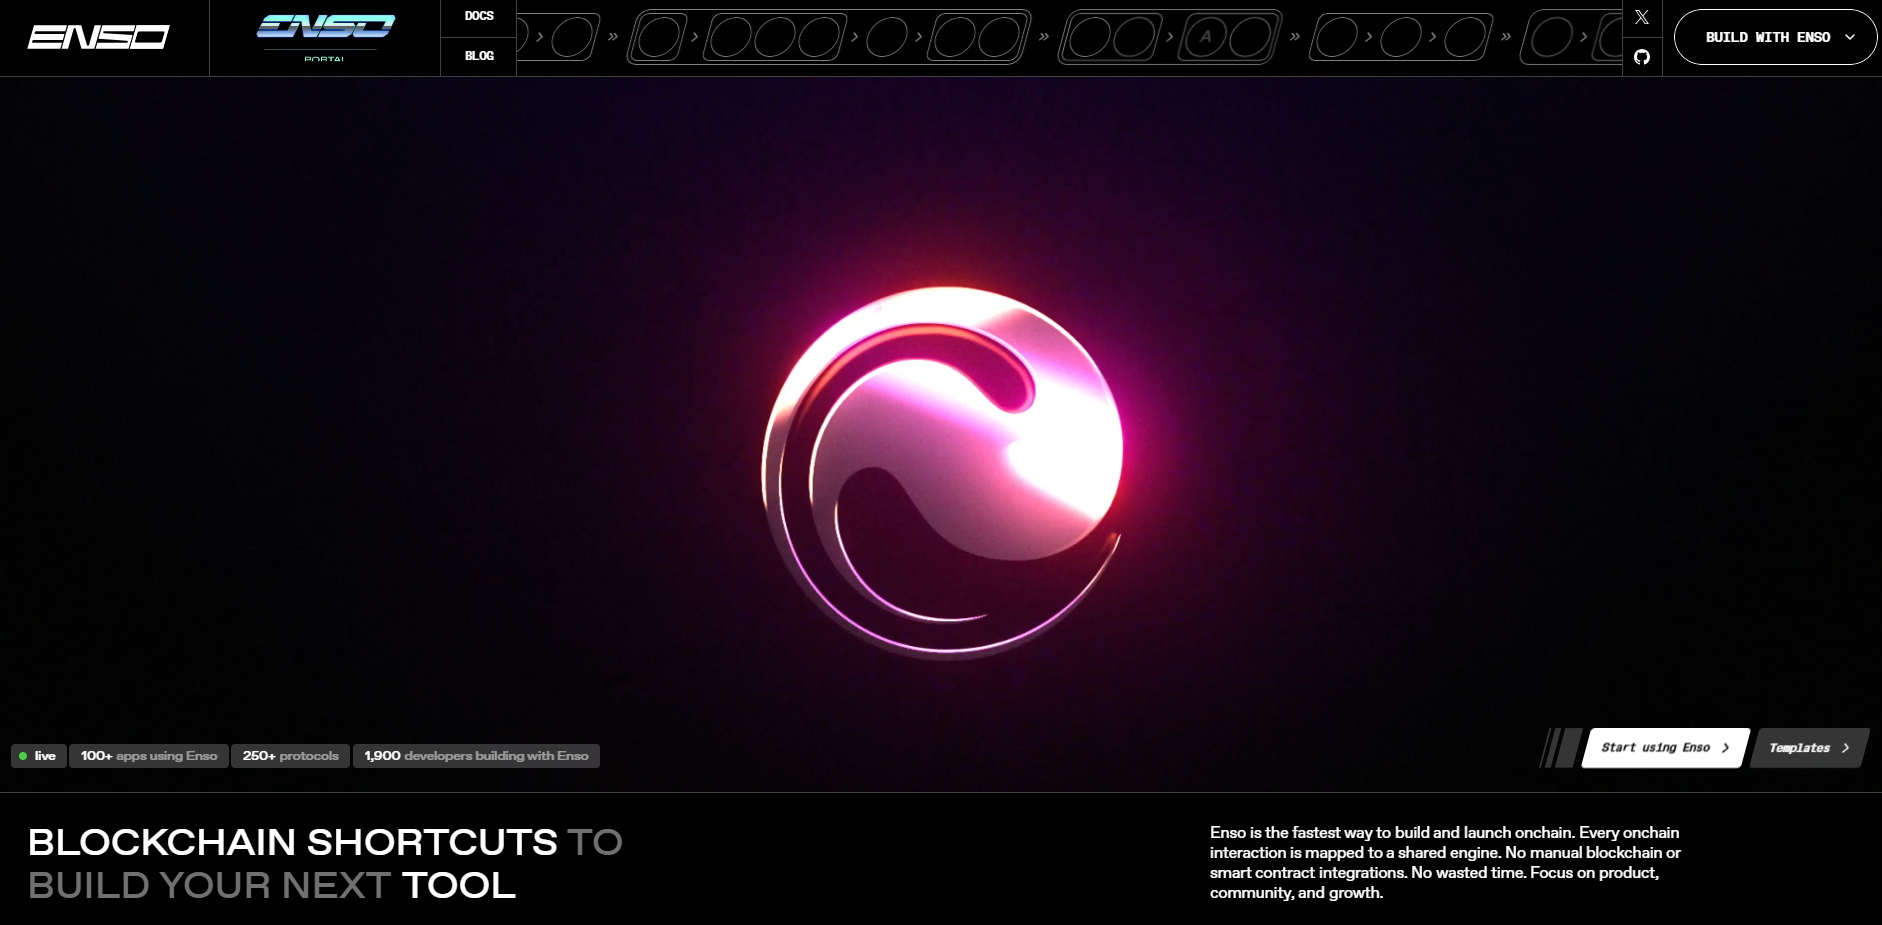Click the shortcut node marked with letter A
The image size is (1882, 925).
[x=1206, y=37]
